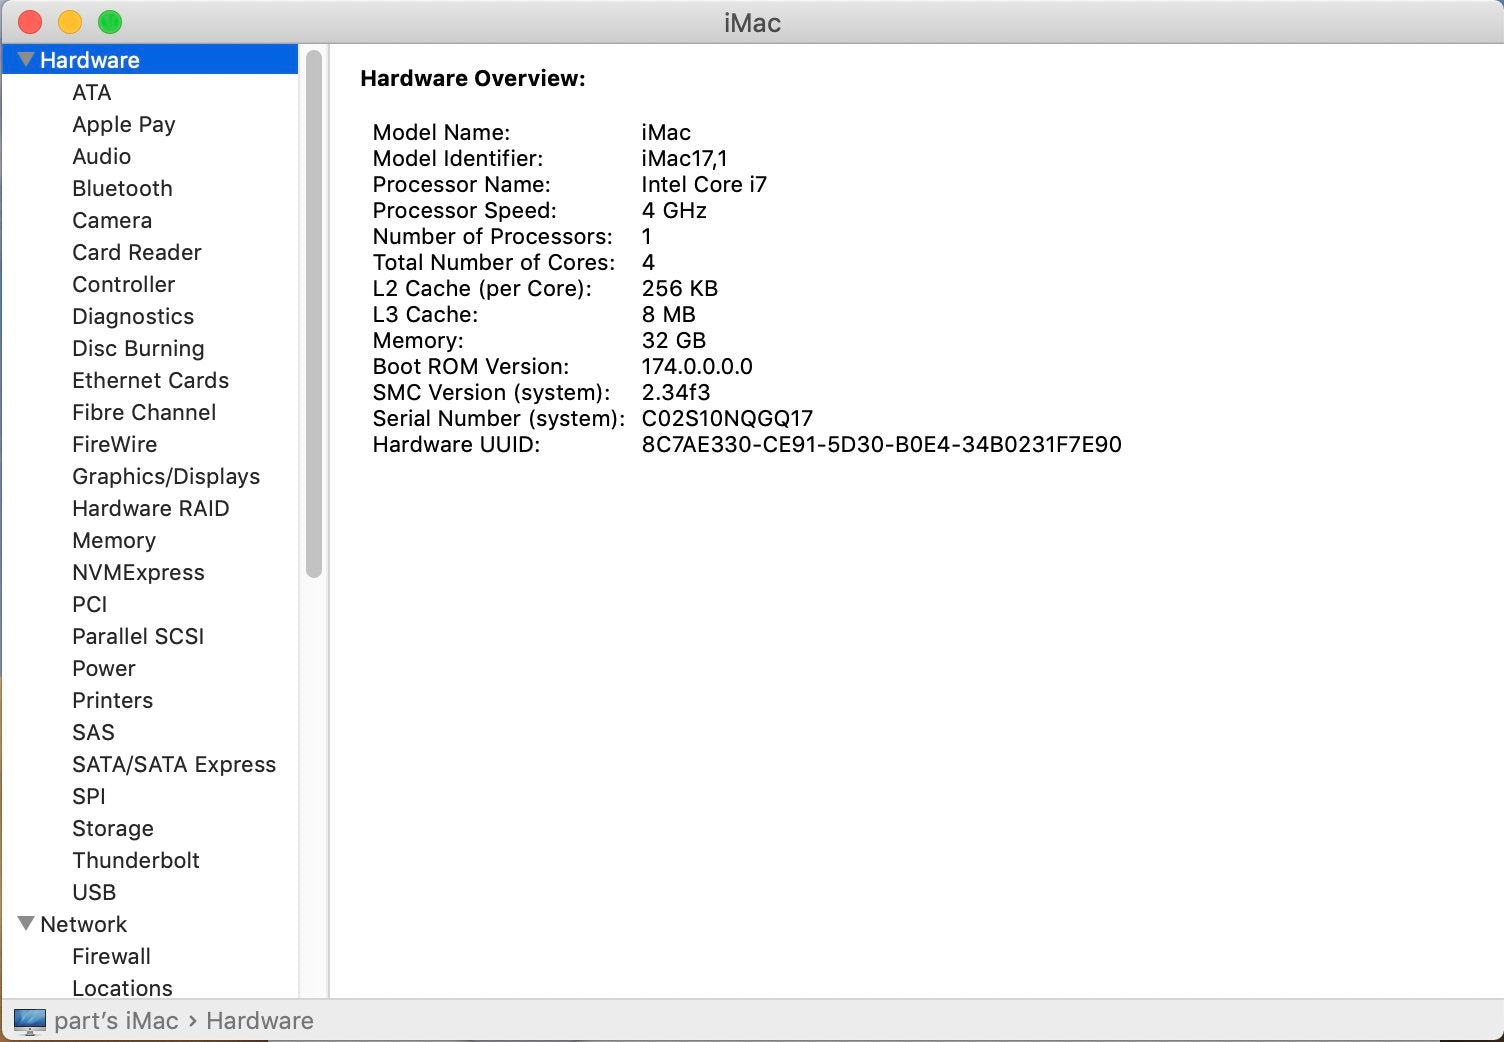Image resolution: width=1504 pixels, height=1042 pixels.
Task: Collapse the Network disclosure triangle
Action: point(27,924)
